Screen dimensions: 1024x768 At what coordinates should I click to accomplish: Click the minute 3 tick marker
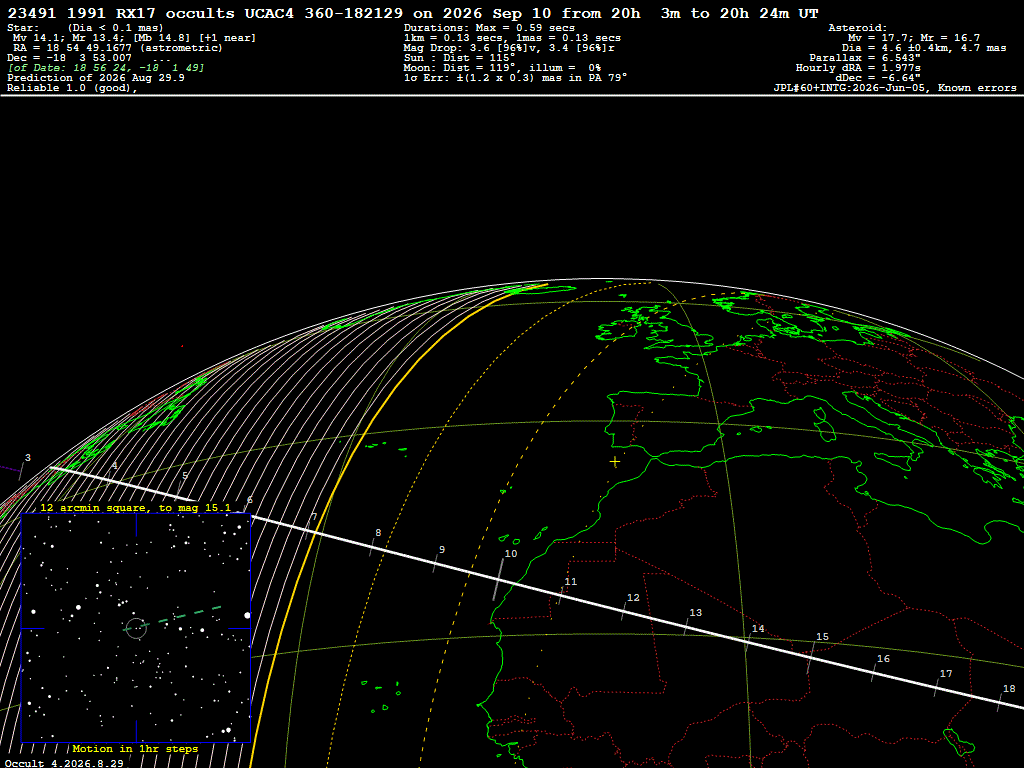pyautogui.click(x=22, y=470)
